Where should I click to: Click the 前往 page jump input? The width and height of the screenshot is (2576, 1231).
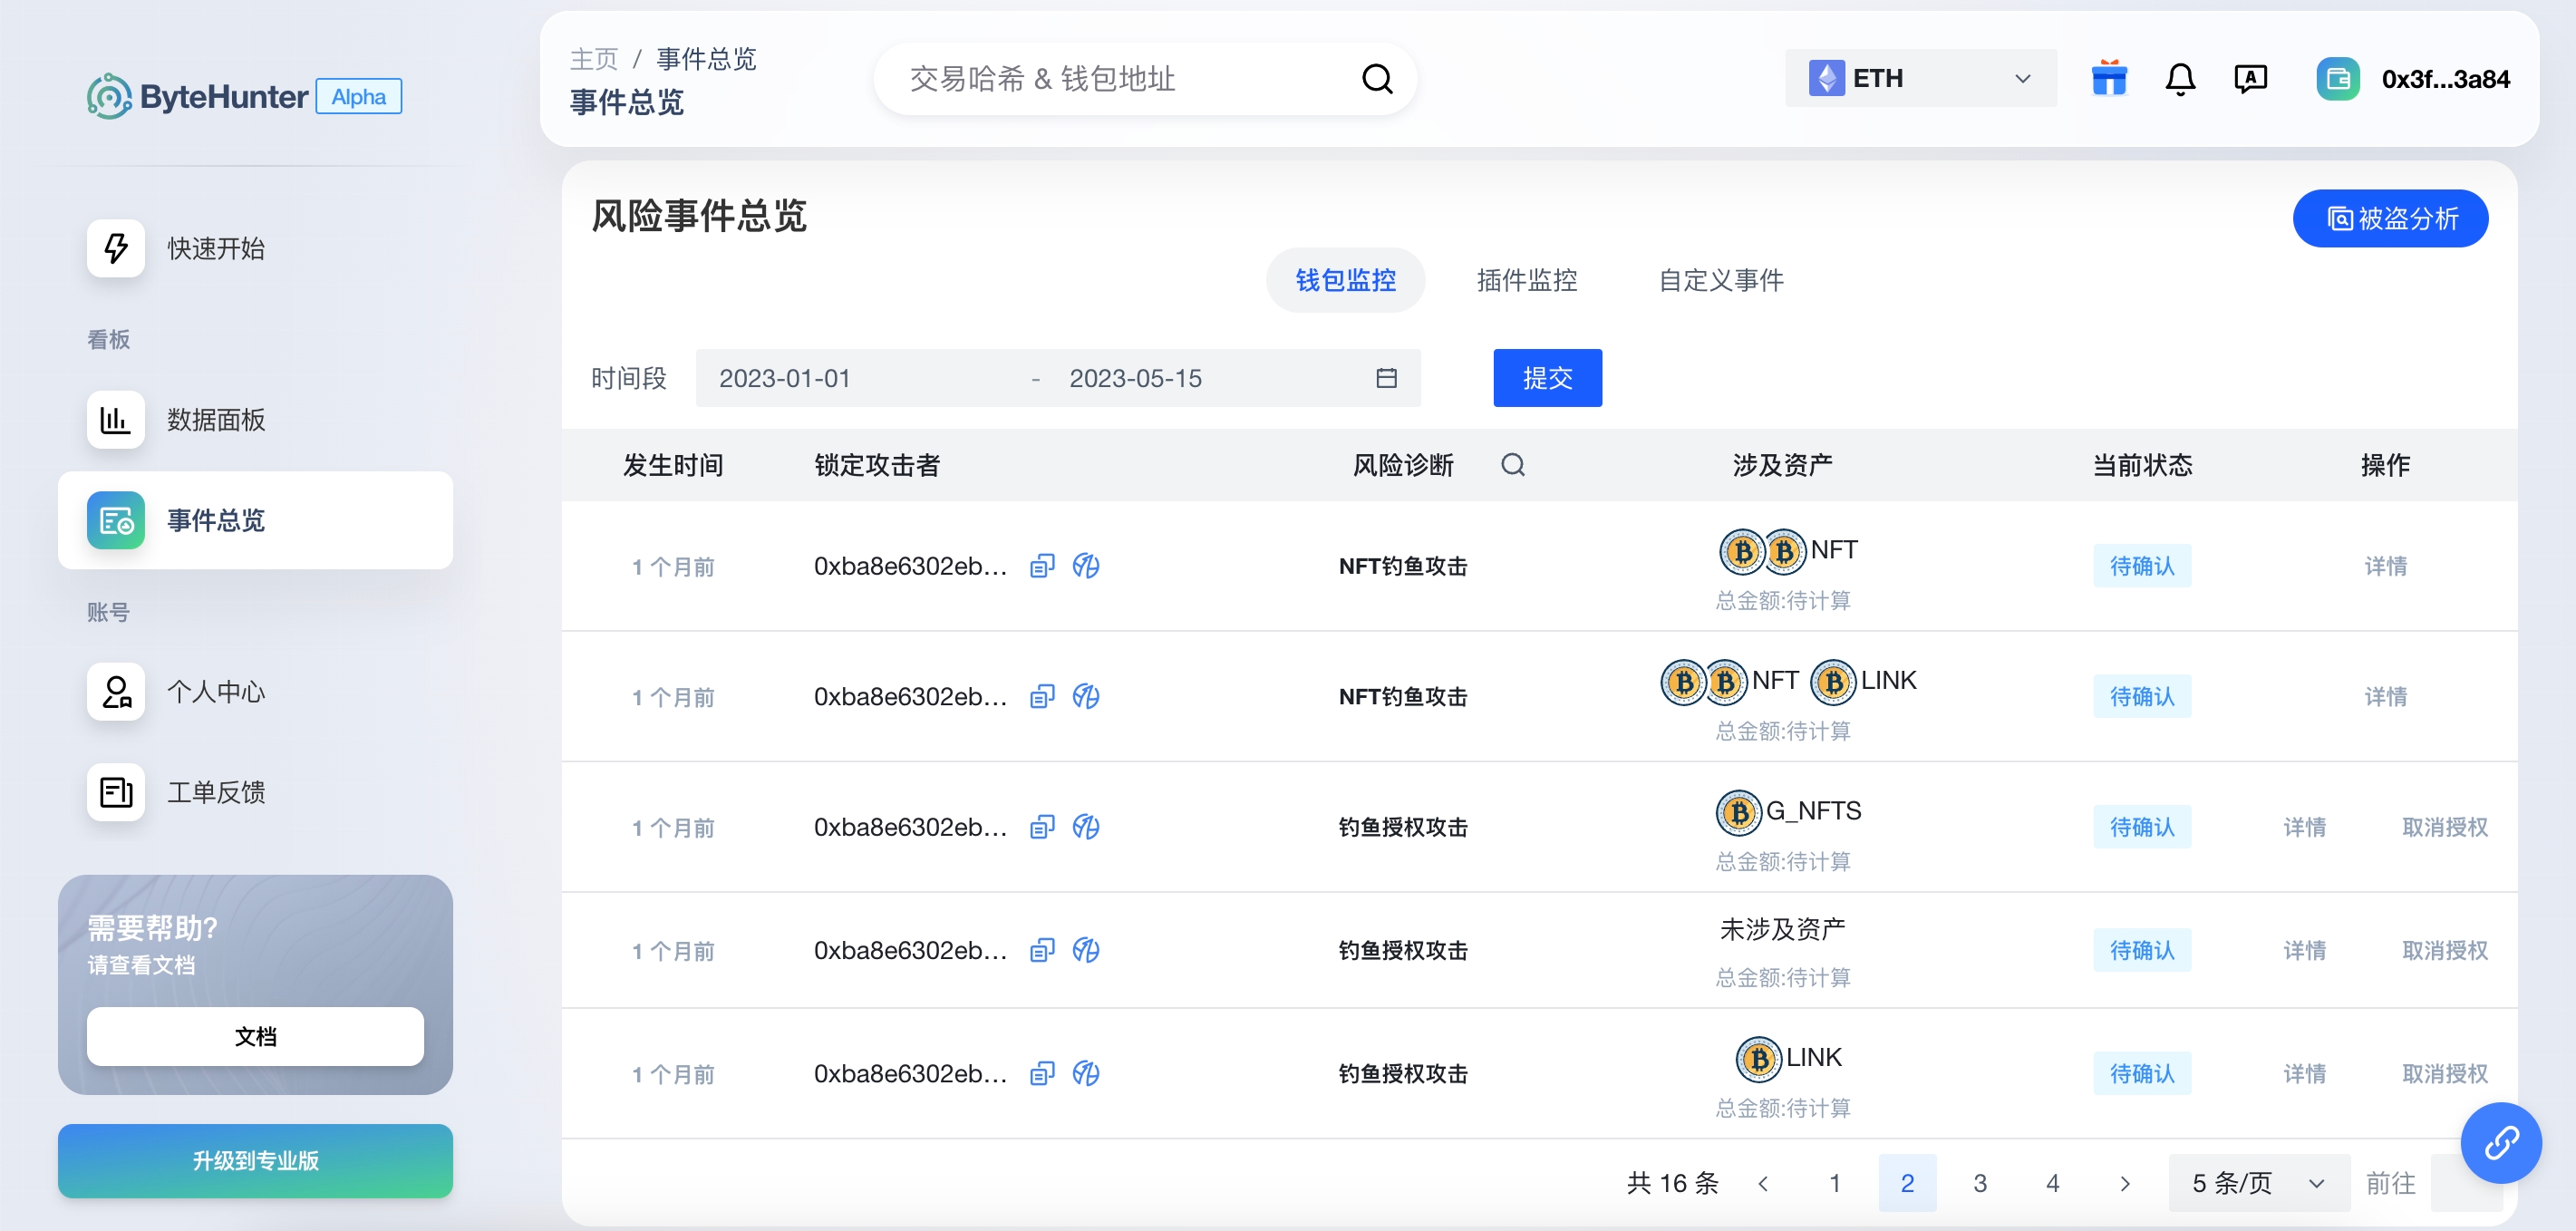click(2465, 1183)
